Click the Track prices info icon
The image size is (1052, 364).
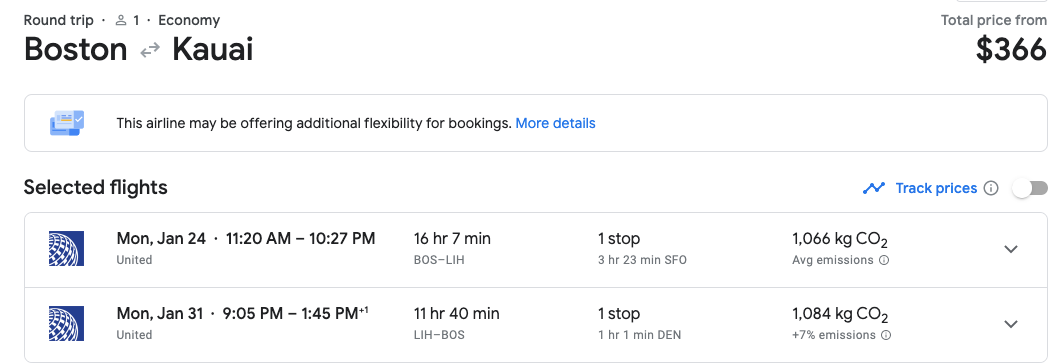(990, 188)
